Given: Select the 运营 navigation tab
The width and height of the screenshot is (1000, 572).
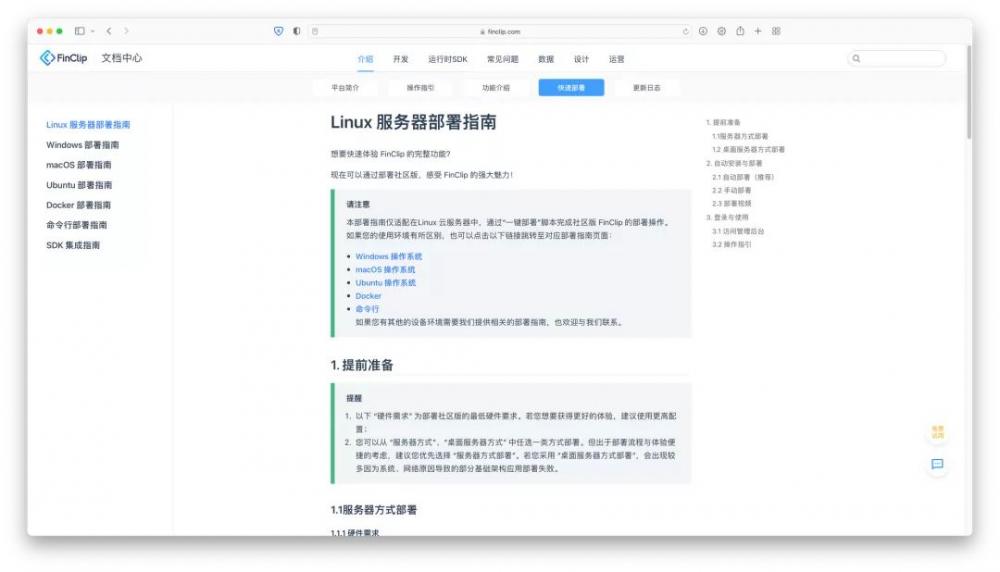Looking at the screenshot, I should click(x=616, y=59).
